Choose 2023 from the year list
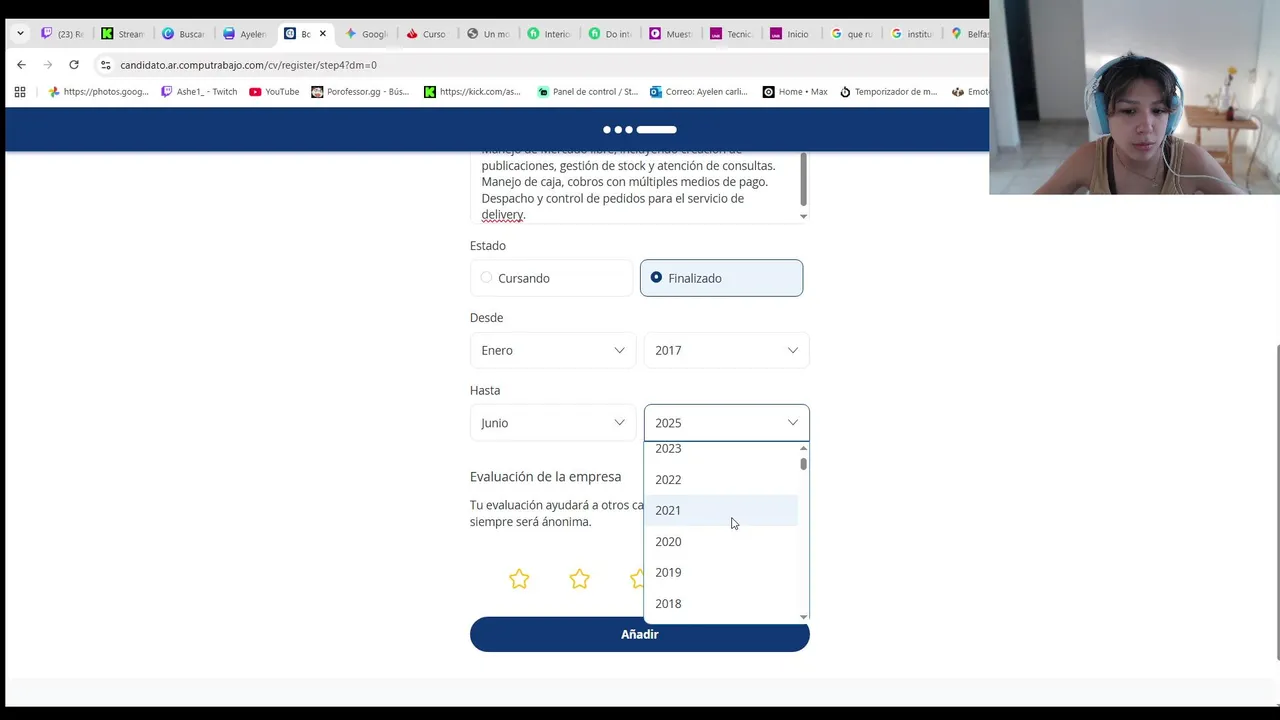Viewport: 1280px width, 720px height. 721,450
